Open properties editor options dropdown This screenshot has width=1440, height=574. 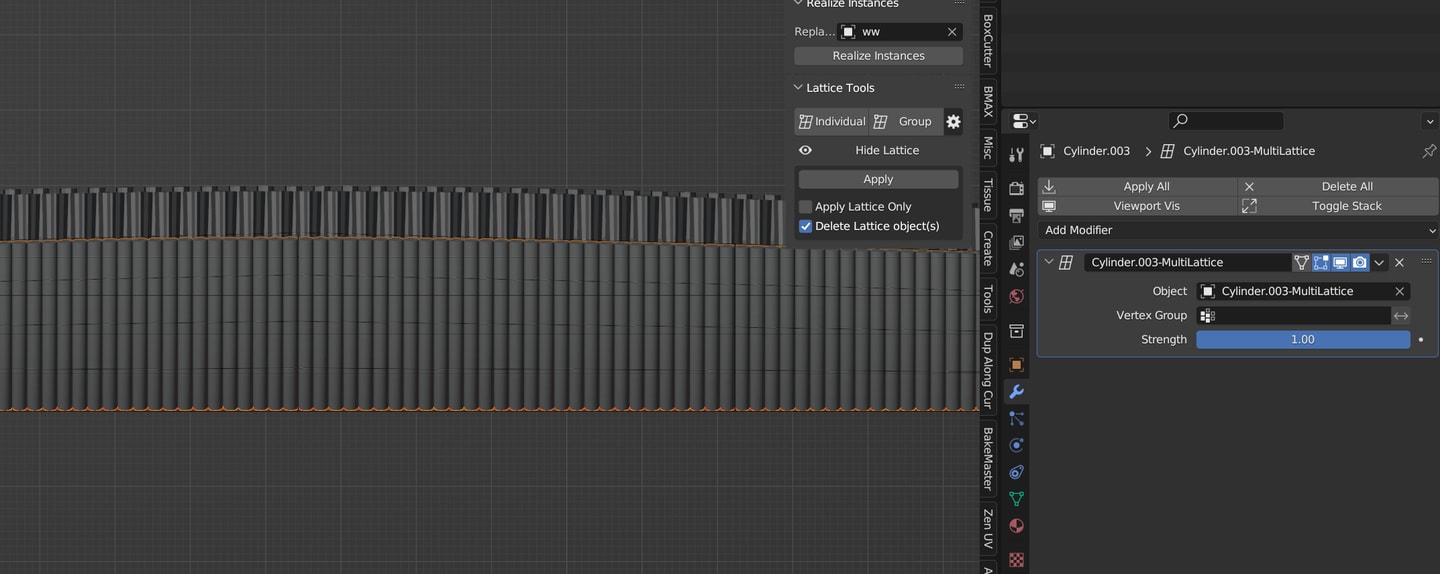1429,121
